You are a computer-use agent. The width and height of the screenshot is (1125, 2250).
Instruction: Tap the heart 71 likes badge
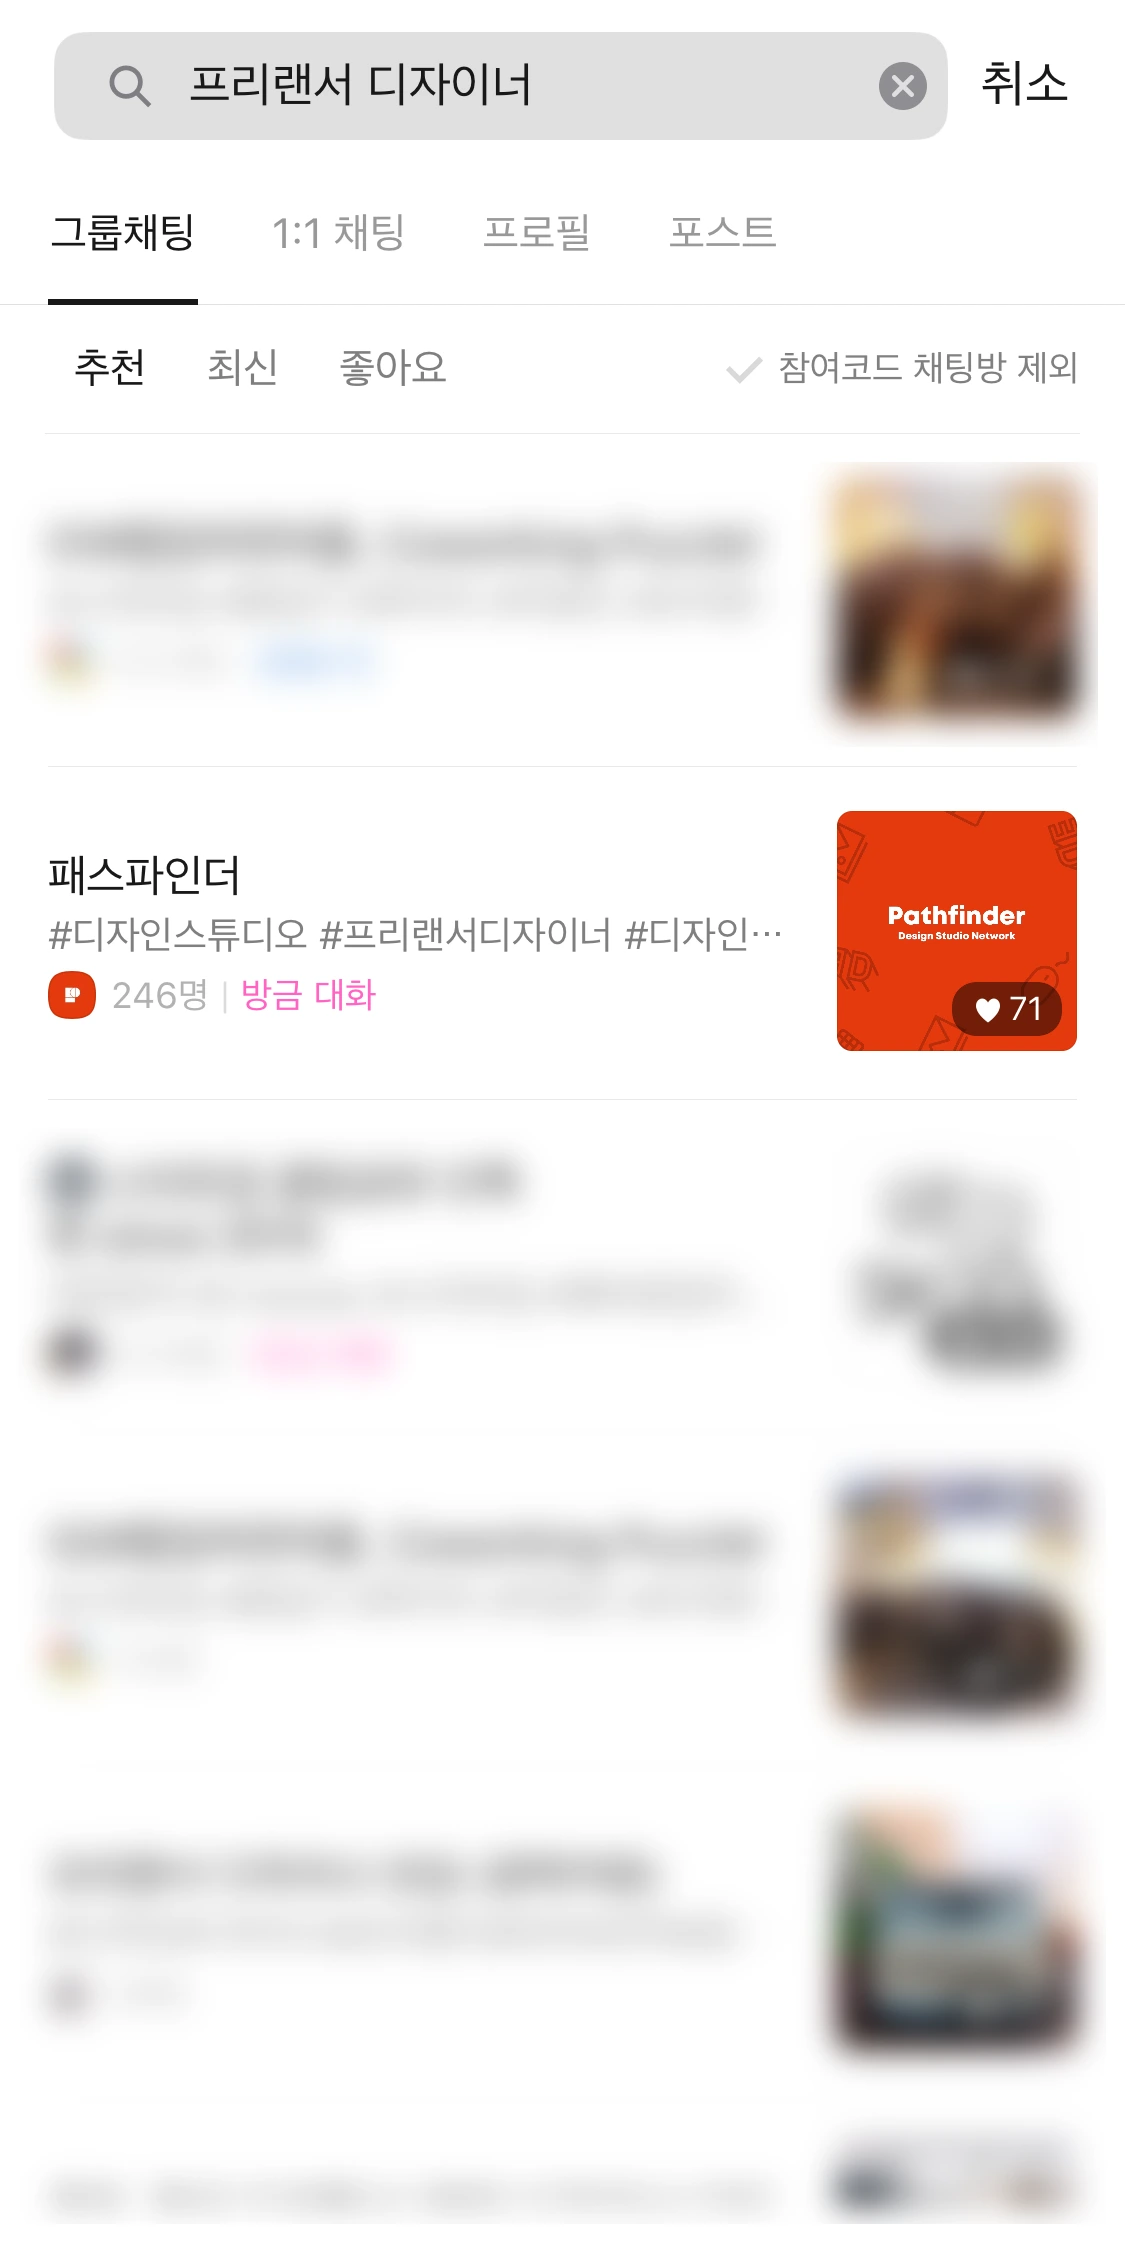point(1007,1009)
